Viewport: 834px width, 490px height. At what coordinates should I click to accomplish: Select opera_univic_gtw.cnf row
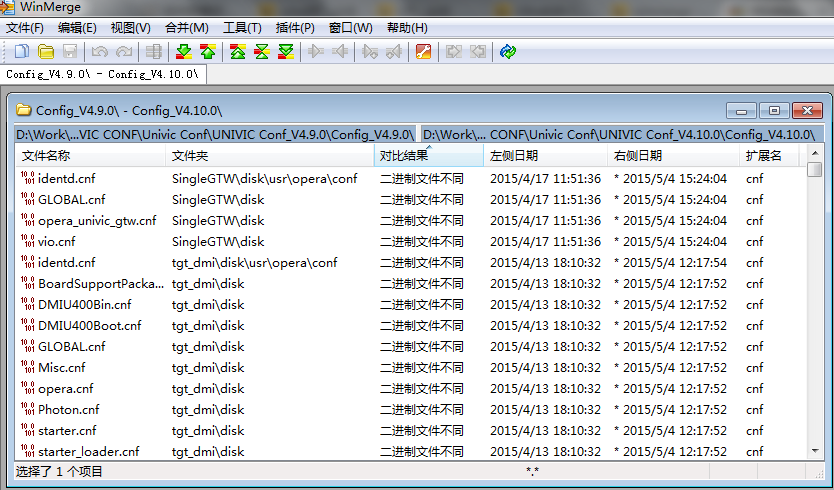410,220
